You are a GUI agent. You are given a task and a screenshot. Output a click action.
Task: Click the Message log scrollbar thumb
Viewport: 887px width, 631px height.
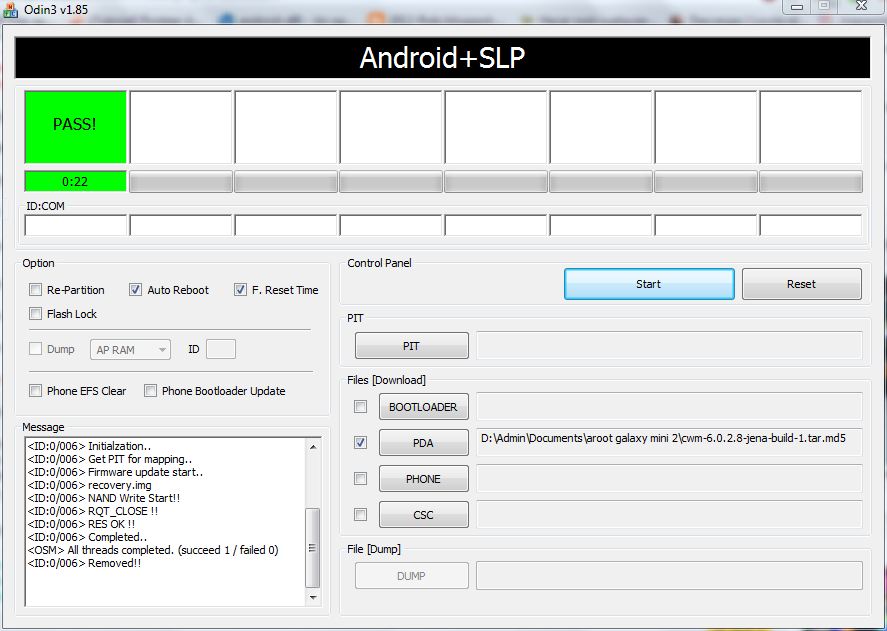pos(313,548)
